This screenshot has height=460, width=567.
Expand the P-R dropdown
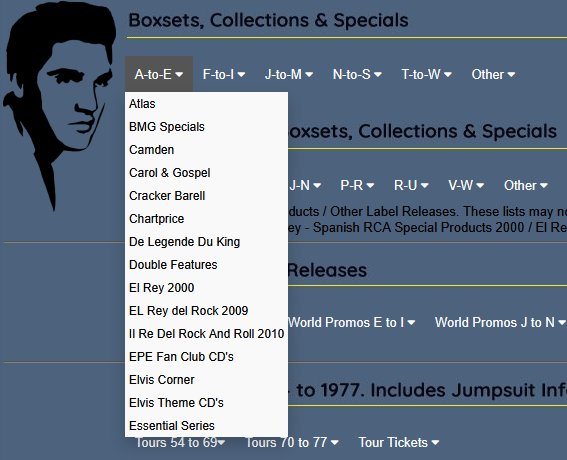coord(357,185)
